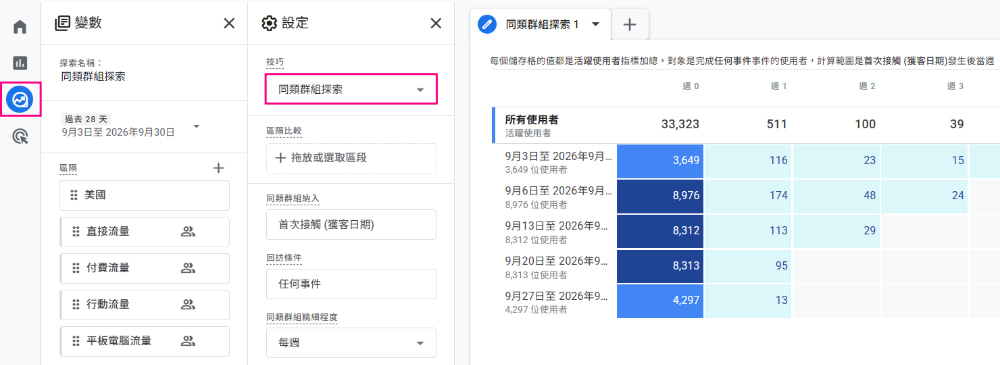Click the 週 0 column header

[x=690, y=86]
